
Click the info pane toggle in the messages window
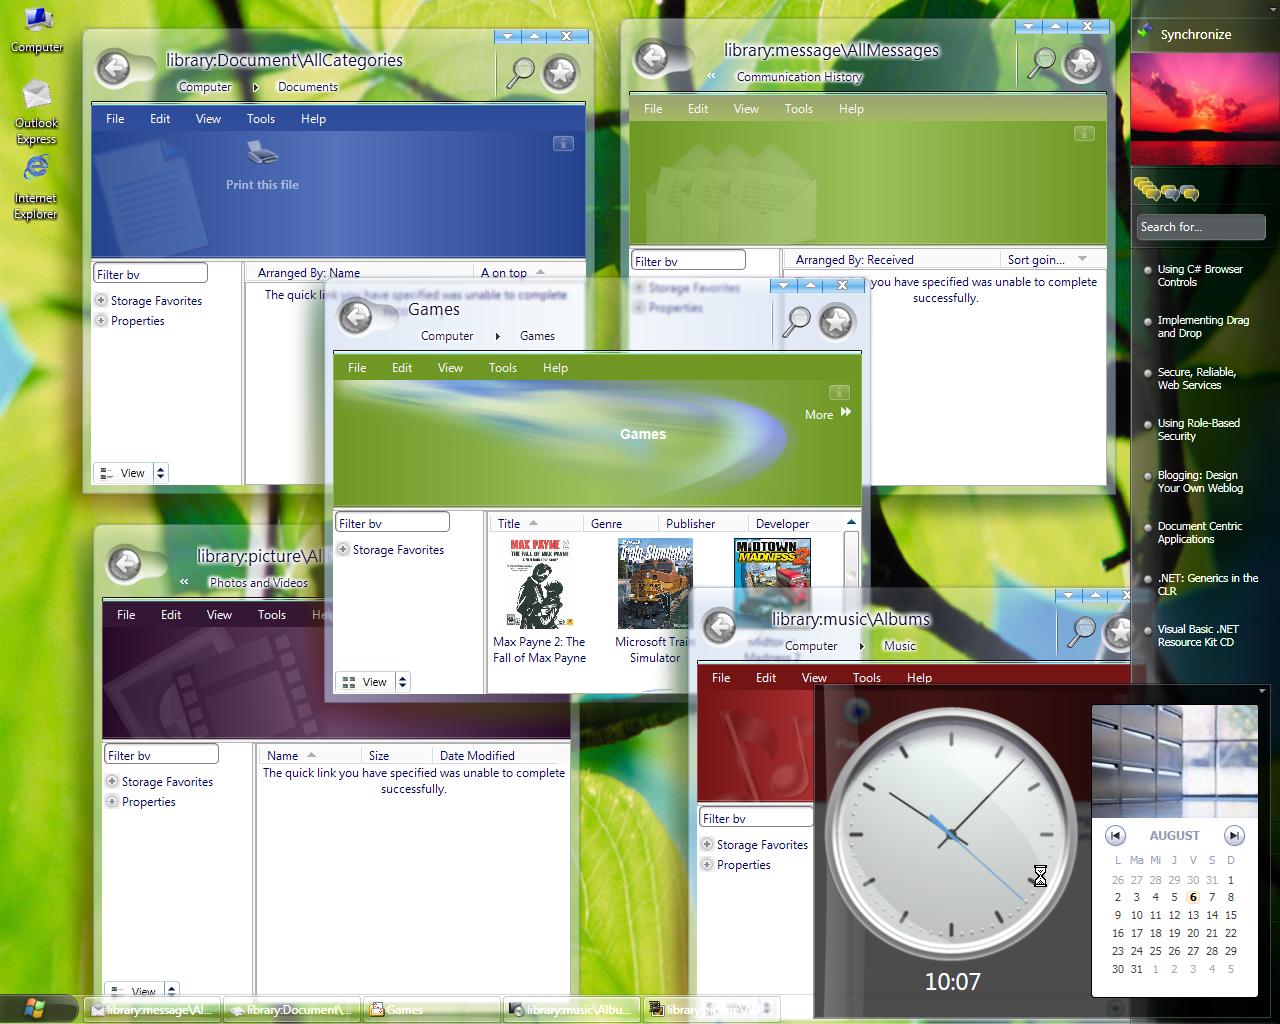(x=1084, y=133)
